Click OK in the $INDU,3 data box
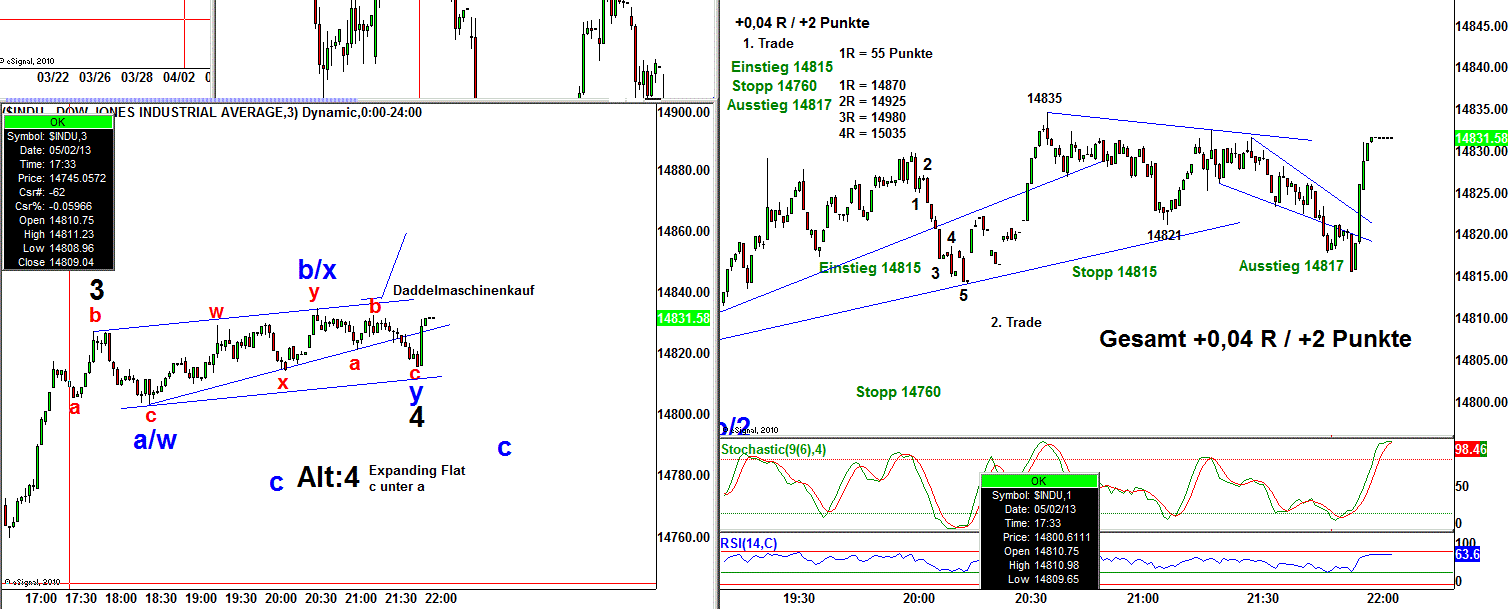Screen dimensions: 1509x609 tap(57, 122)
